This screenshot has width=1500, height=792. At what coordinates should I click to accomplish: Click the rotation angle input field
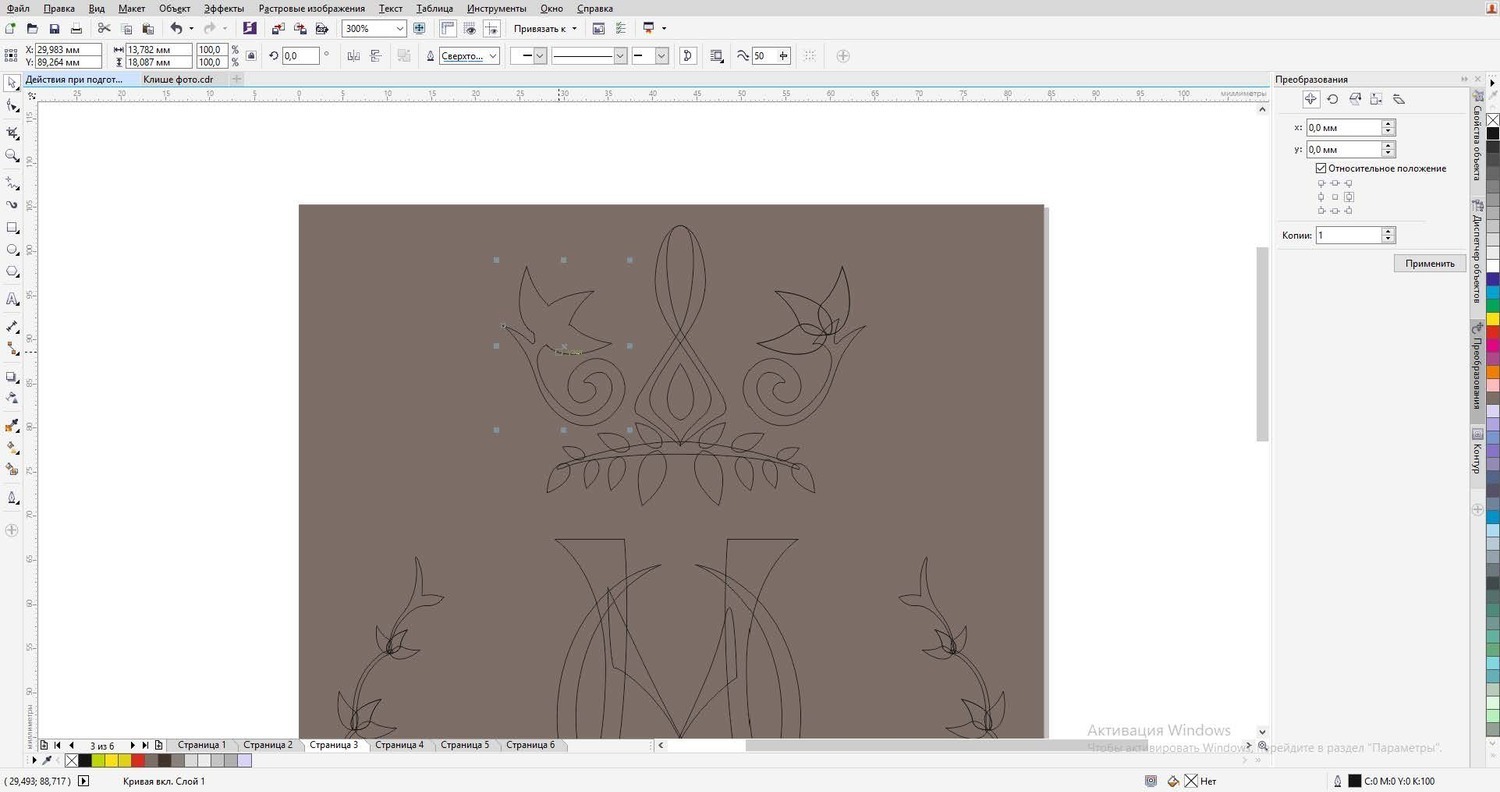coord(301,56)
